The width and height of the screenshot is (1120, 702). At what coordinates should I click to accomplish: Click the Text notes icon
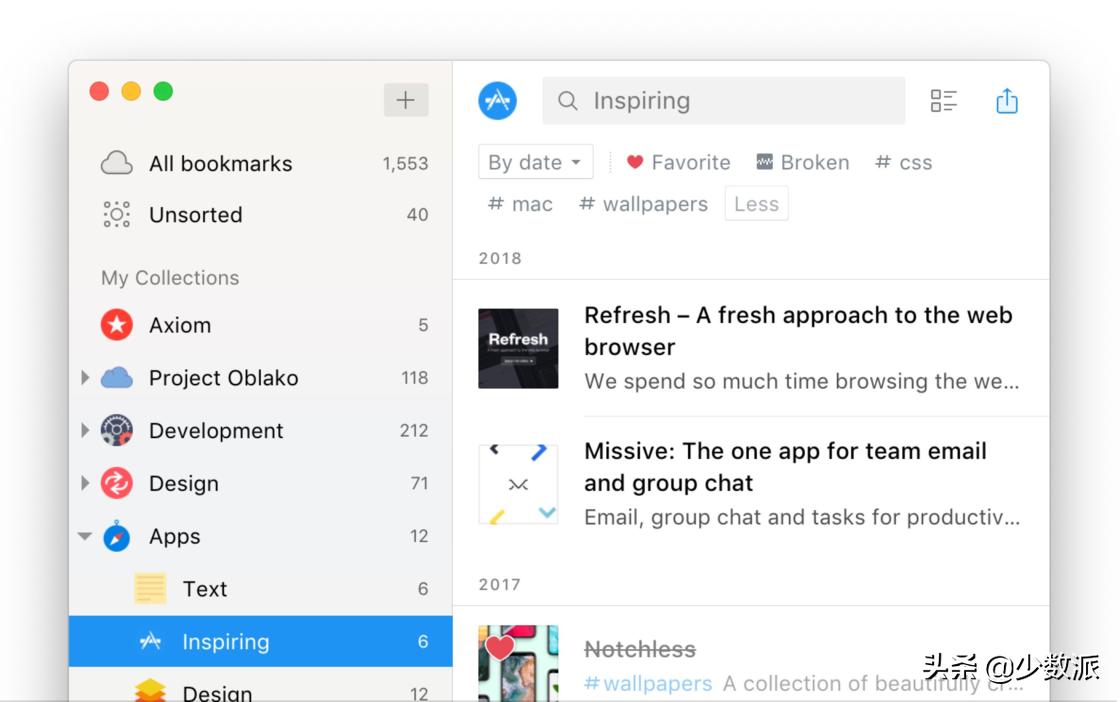(x=150, y=588)
